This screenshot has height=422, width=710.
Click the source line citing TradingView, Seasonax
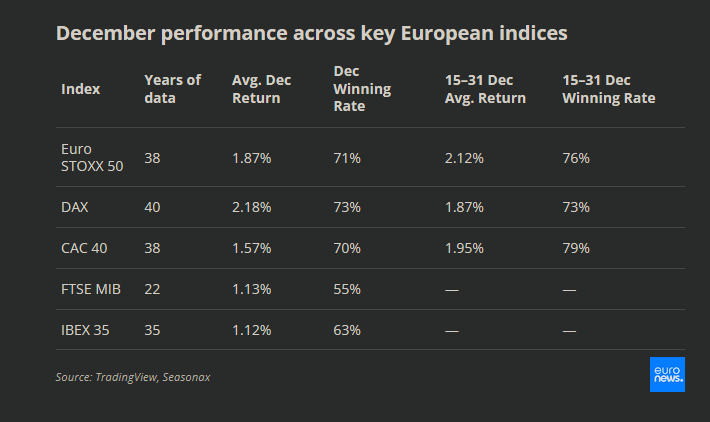[133, 377]
